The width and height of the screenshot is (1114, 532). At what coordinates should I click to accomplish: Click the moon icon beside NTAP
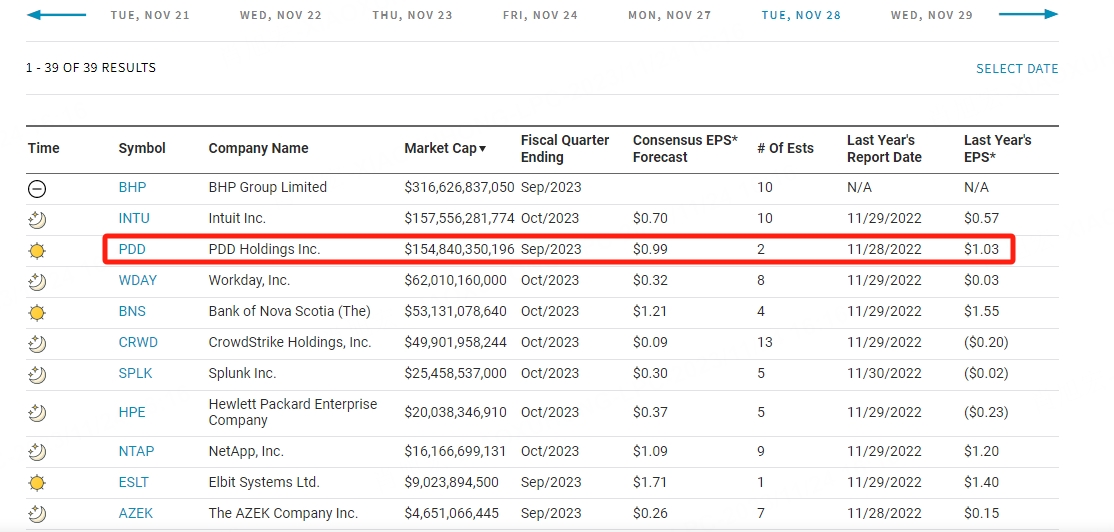[x=37, y=452]
